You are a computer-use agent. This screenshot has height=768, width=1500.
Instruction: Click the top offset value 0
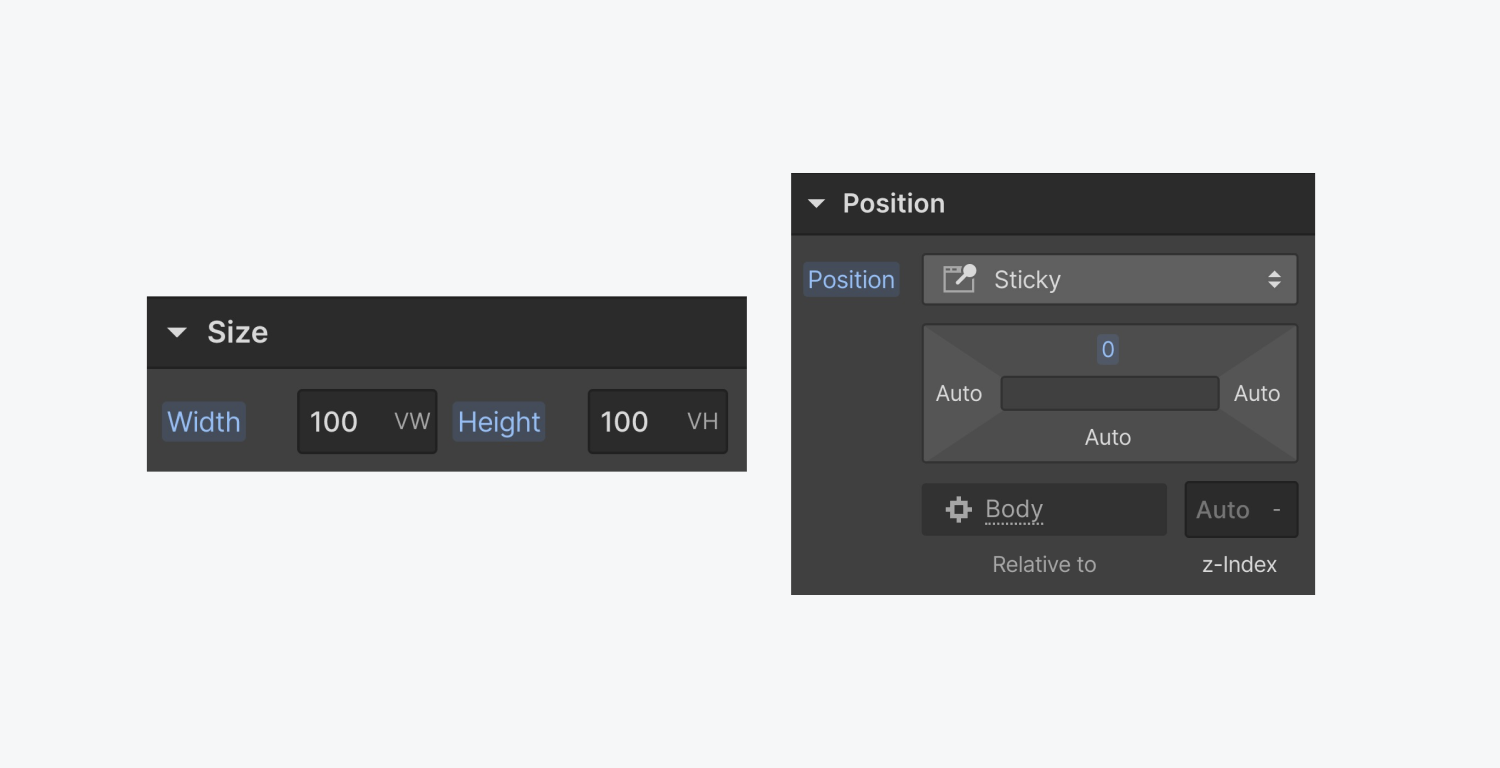tap(1108, 350)
